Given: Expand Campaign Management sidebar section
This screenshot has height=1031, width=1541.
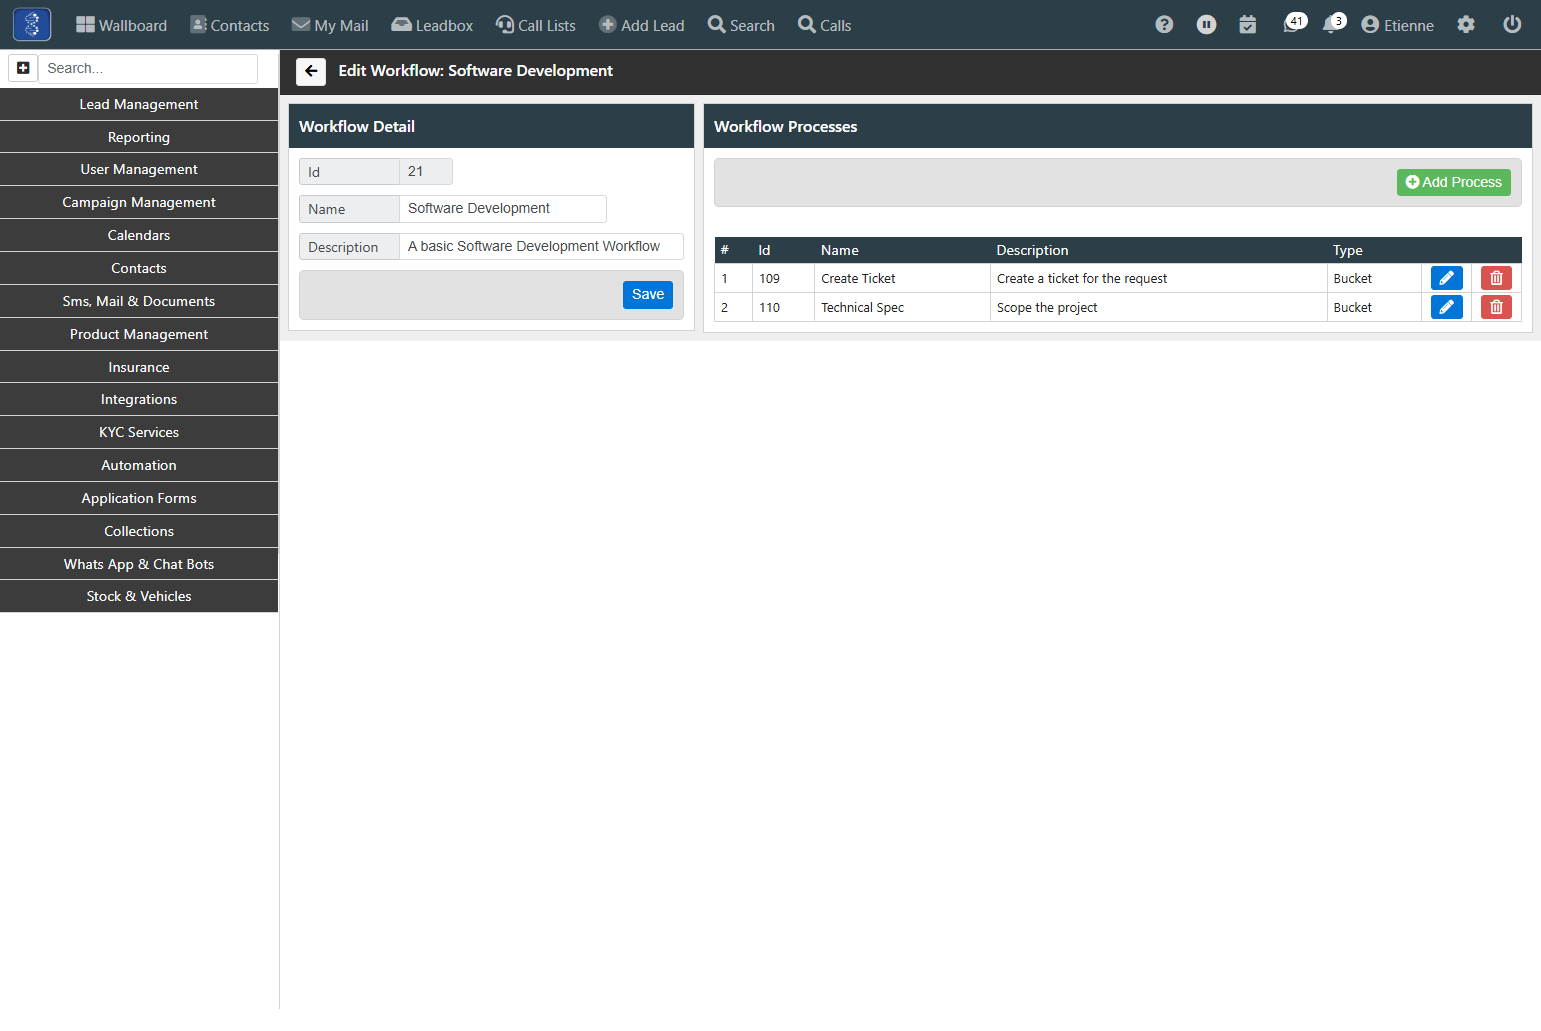Looking at the screenshot, I should pos(139,202).
